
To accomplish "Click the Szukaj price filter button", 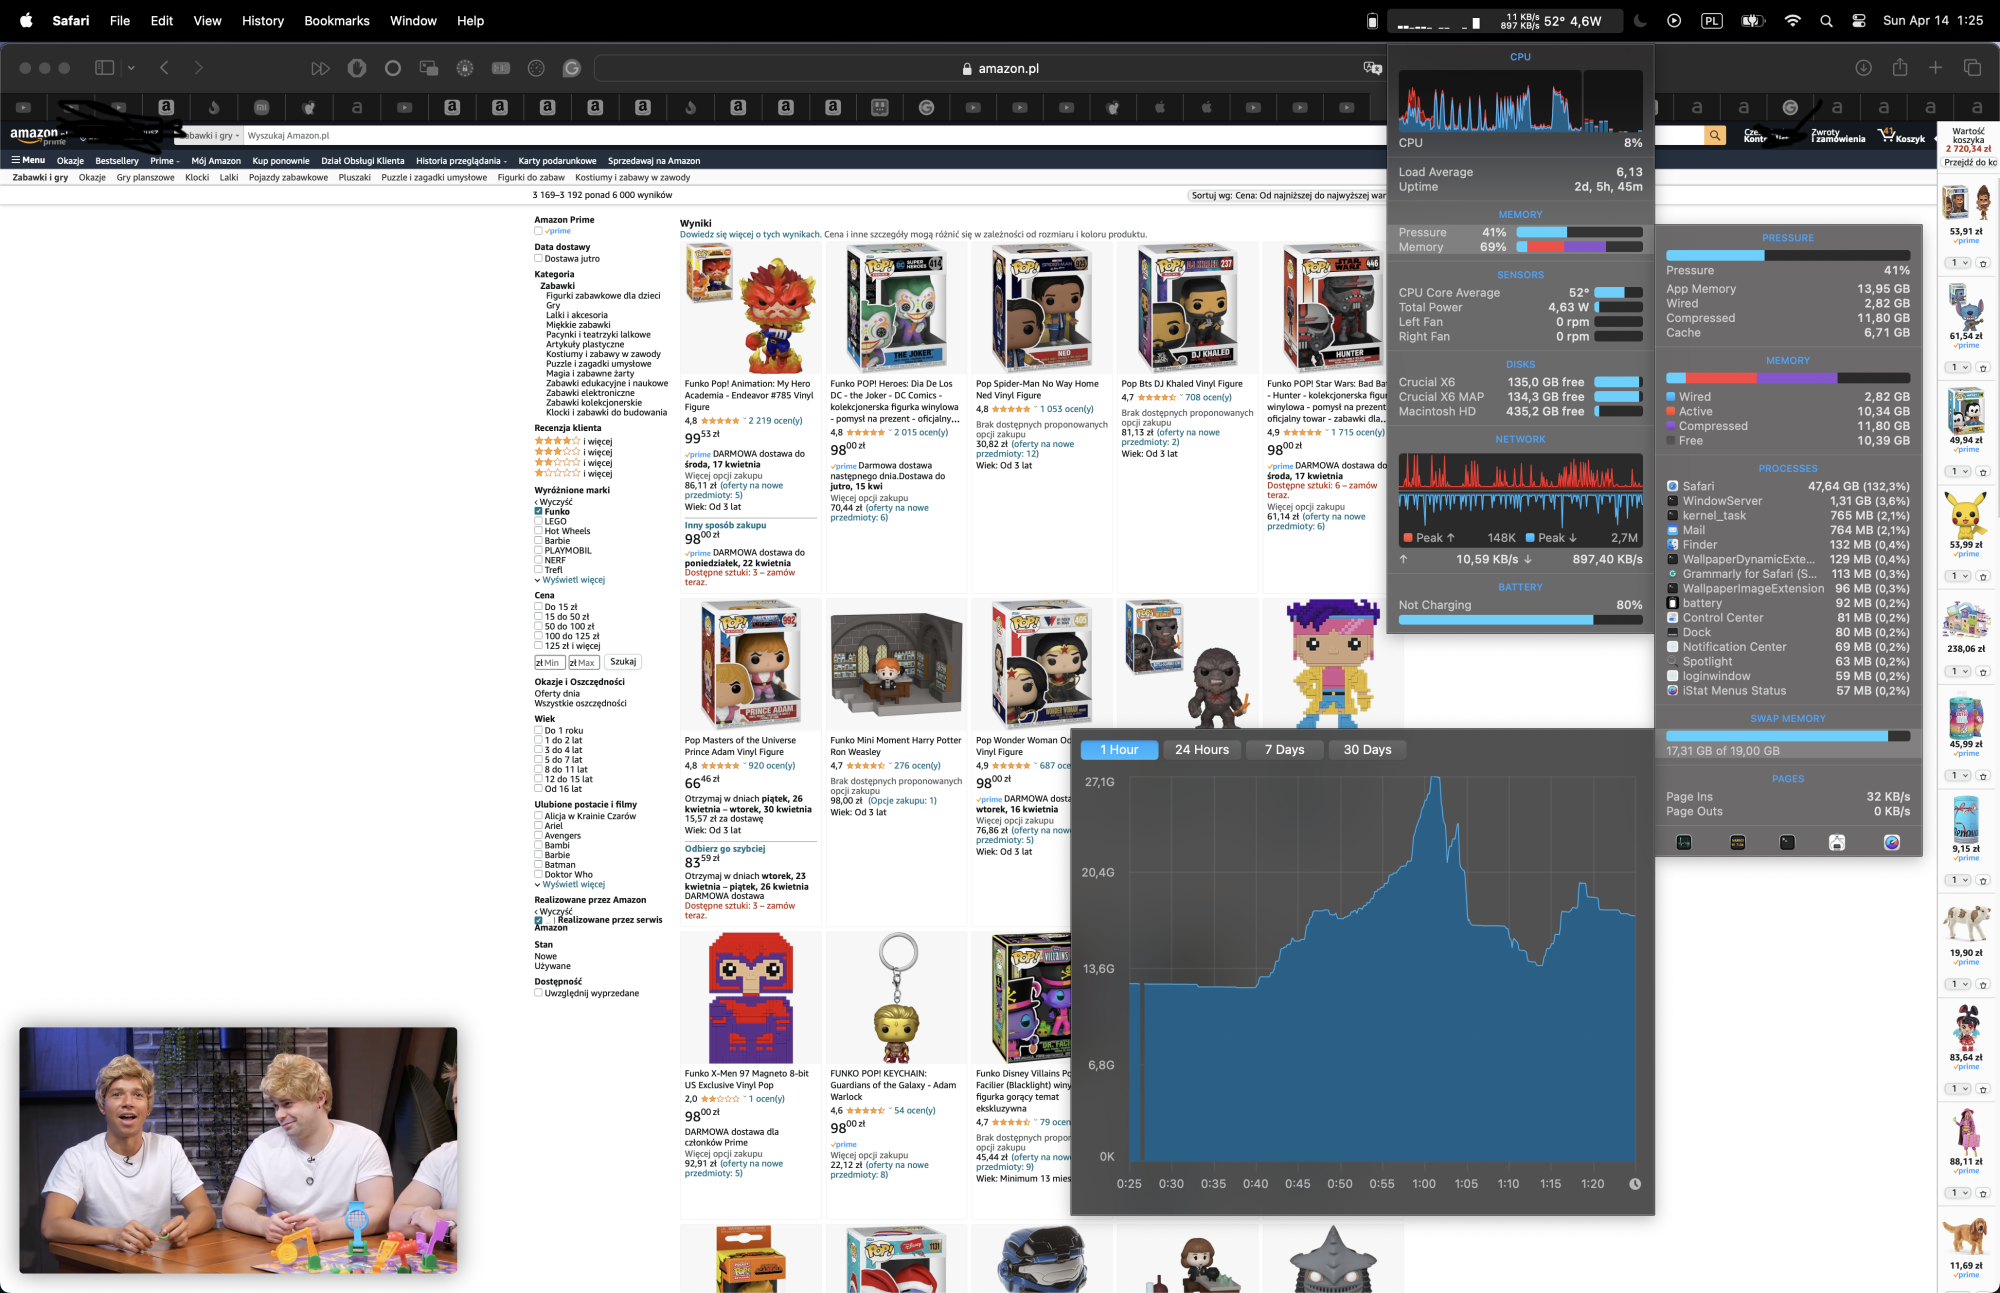I will [623, 662].
